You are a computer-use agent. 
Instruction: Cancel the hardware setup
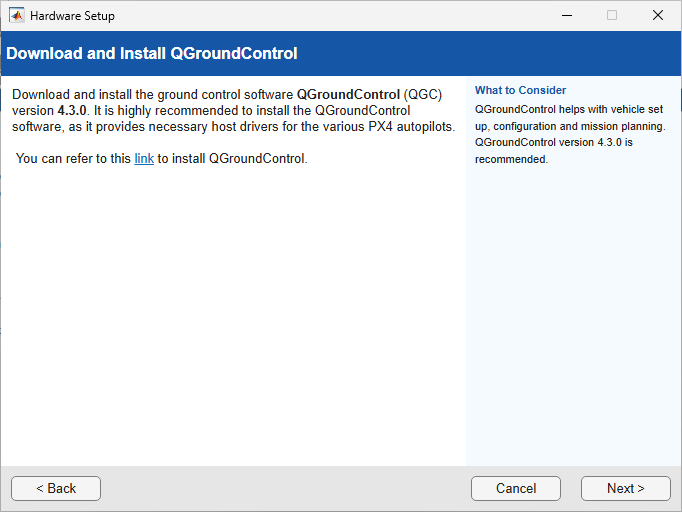[516, 488]
